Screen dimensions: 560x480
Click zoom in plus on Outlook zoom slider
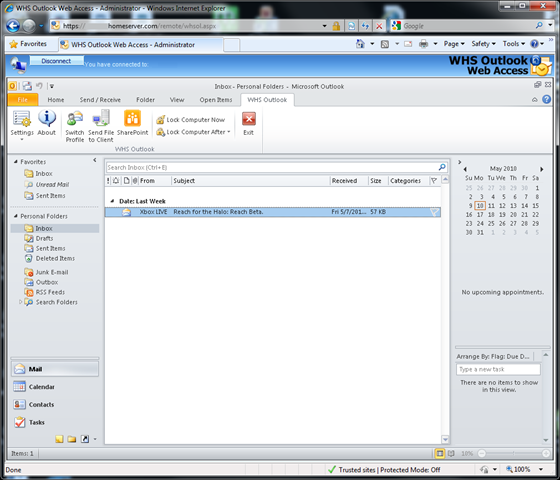tap(546, 454)
